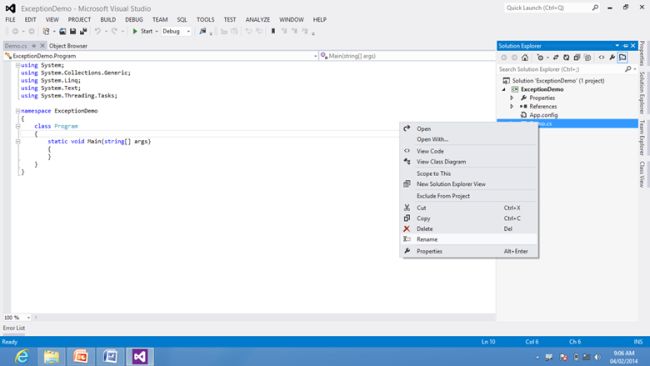This screenshot has height=366, width=650.
Task: Open the Team Explorer side tab
Action: (x=642, y=138)
